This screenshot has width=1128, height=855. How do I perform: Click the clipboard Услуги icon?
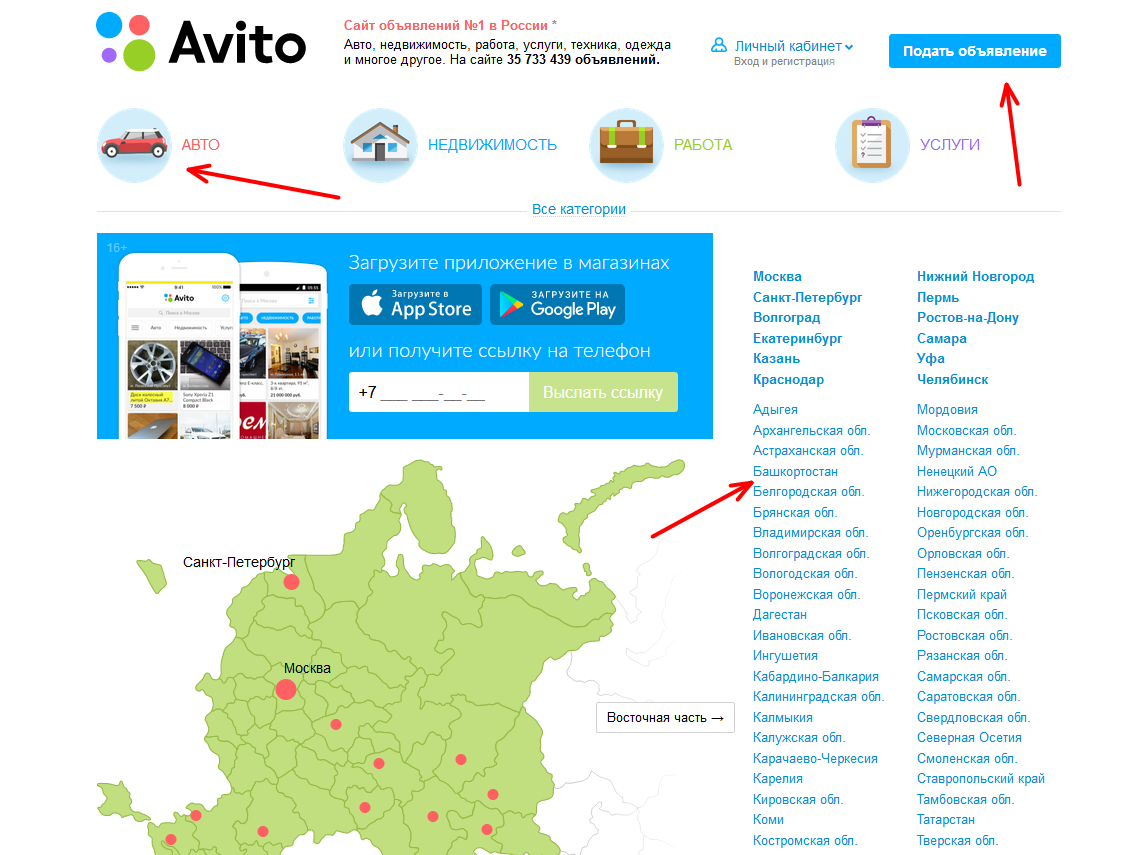point(871,146)
